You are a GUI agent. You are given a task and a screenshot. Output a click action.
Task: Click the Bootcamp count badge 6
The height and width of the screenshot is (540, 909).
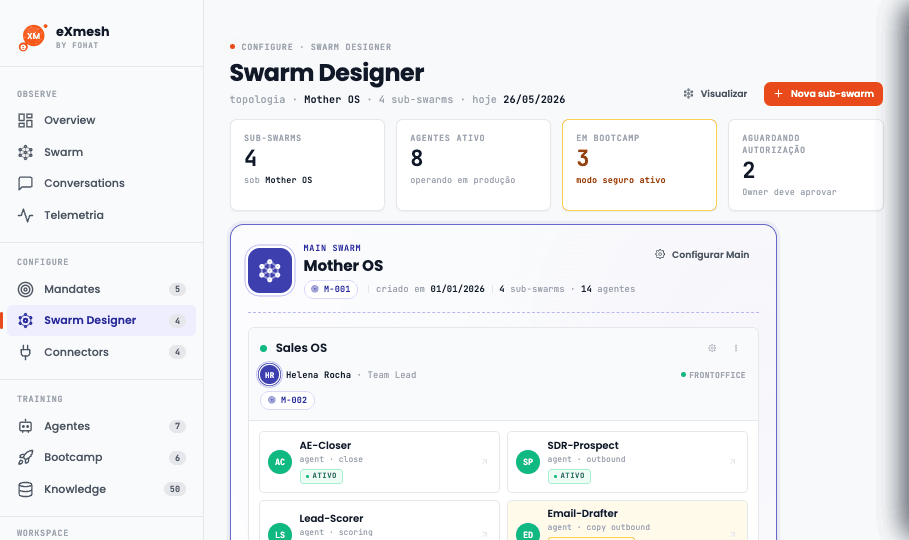click(x=177, y=458)
